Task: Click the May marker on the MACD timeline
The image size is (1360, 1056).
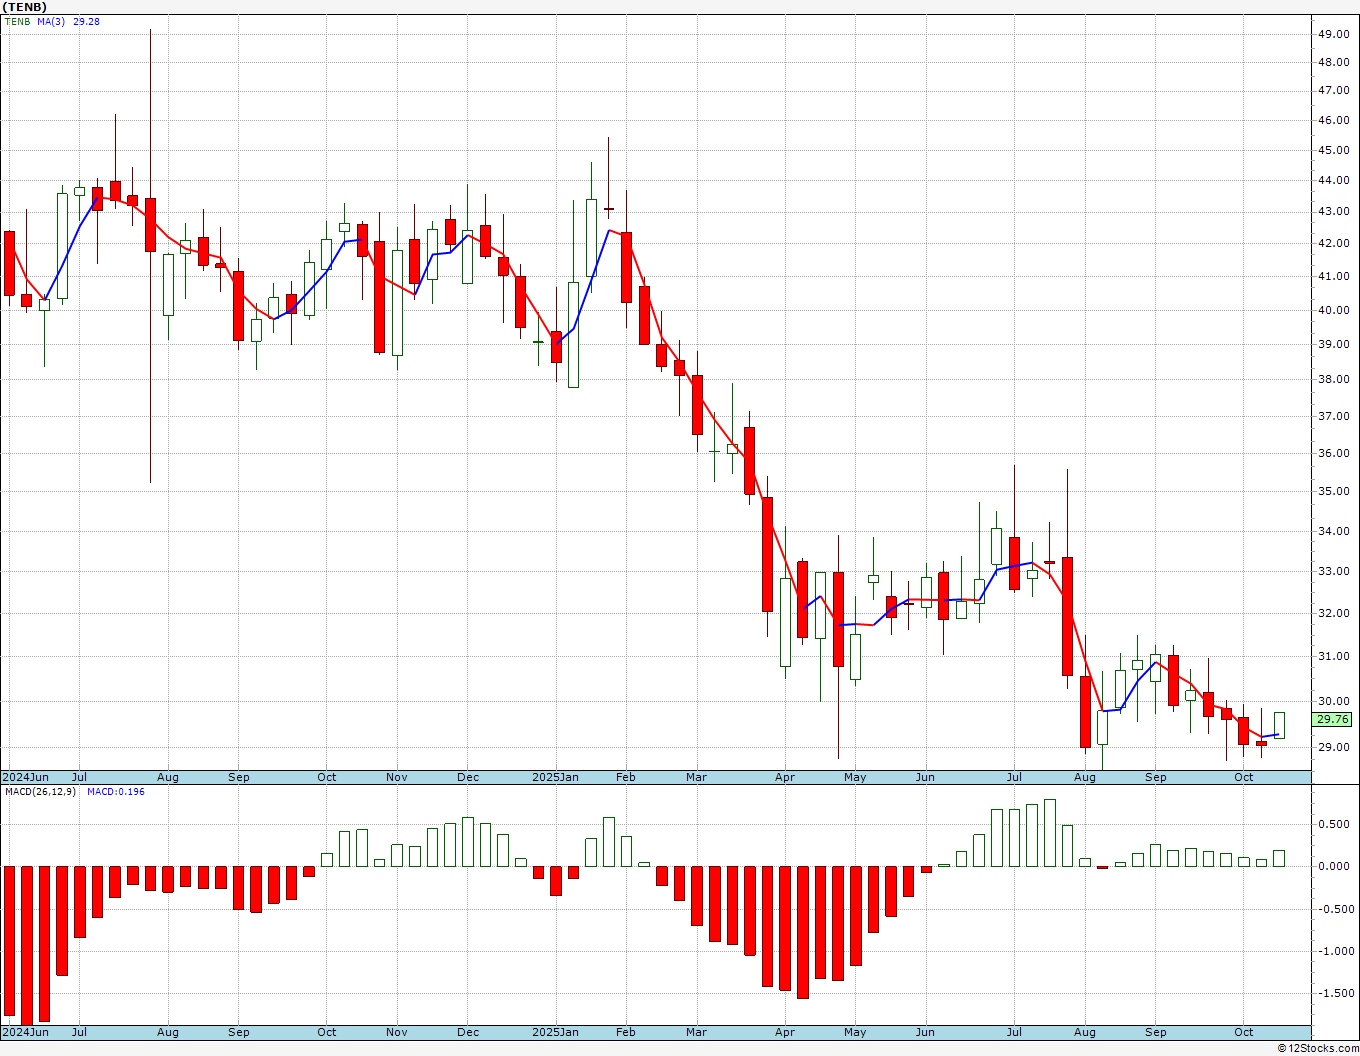Action: tap(855, 1032)
